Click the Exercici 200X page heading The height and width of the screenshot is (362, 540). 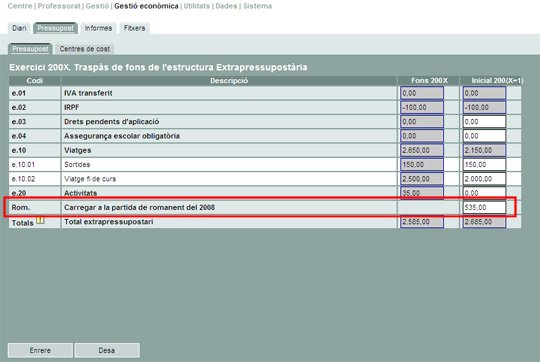pyautogui.click(x=158, y=67)
